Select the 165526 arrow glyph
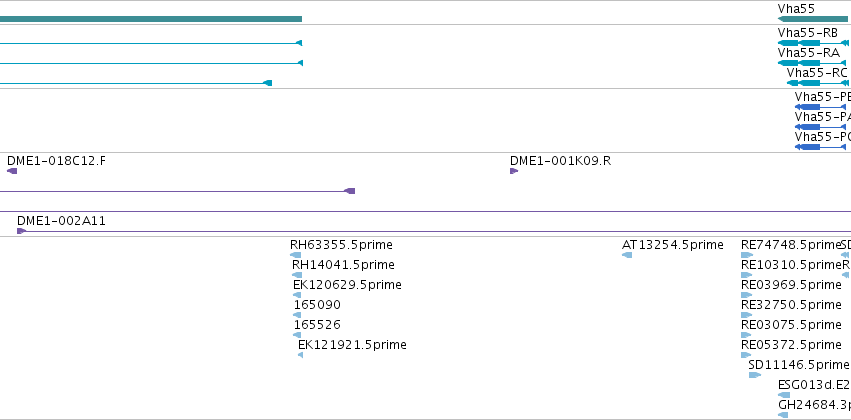The height and width of the screenshot is (420, 851). (297, 335)
